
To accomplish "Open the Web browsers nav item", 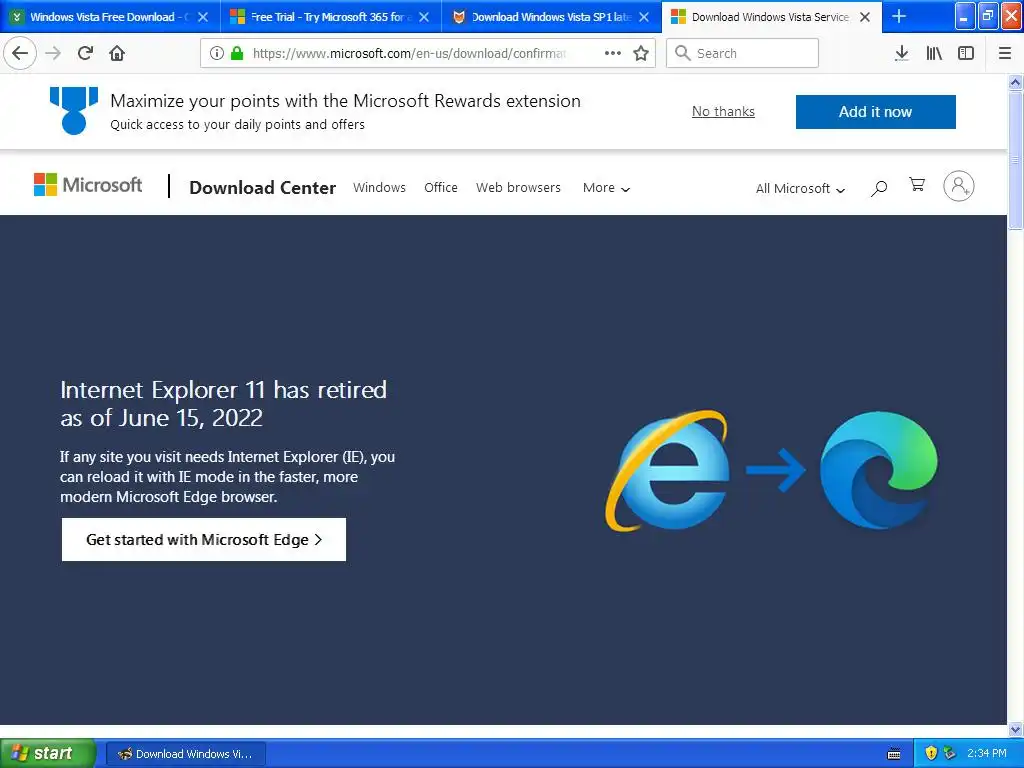I will (x=518, y=187).
